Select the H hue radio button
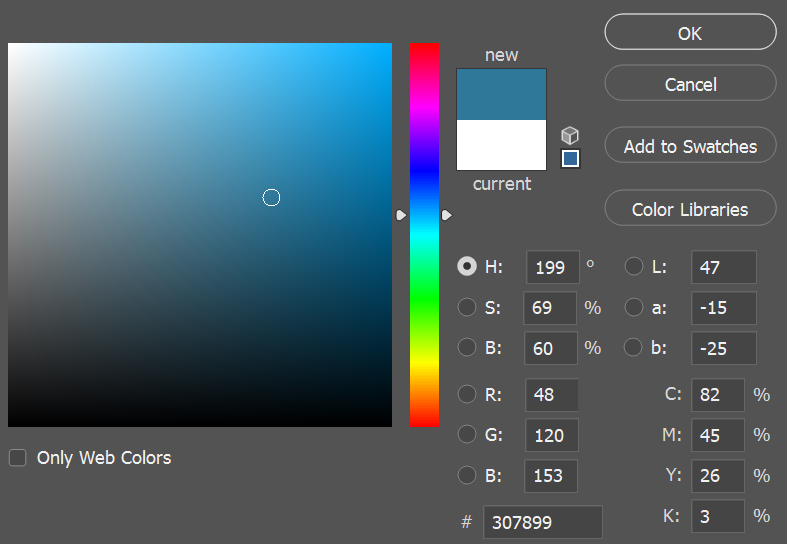 (x=467, y=266)
